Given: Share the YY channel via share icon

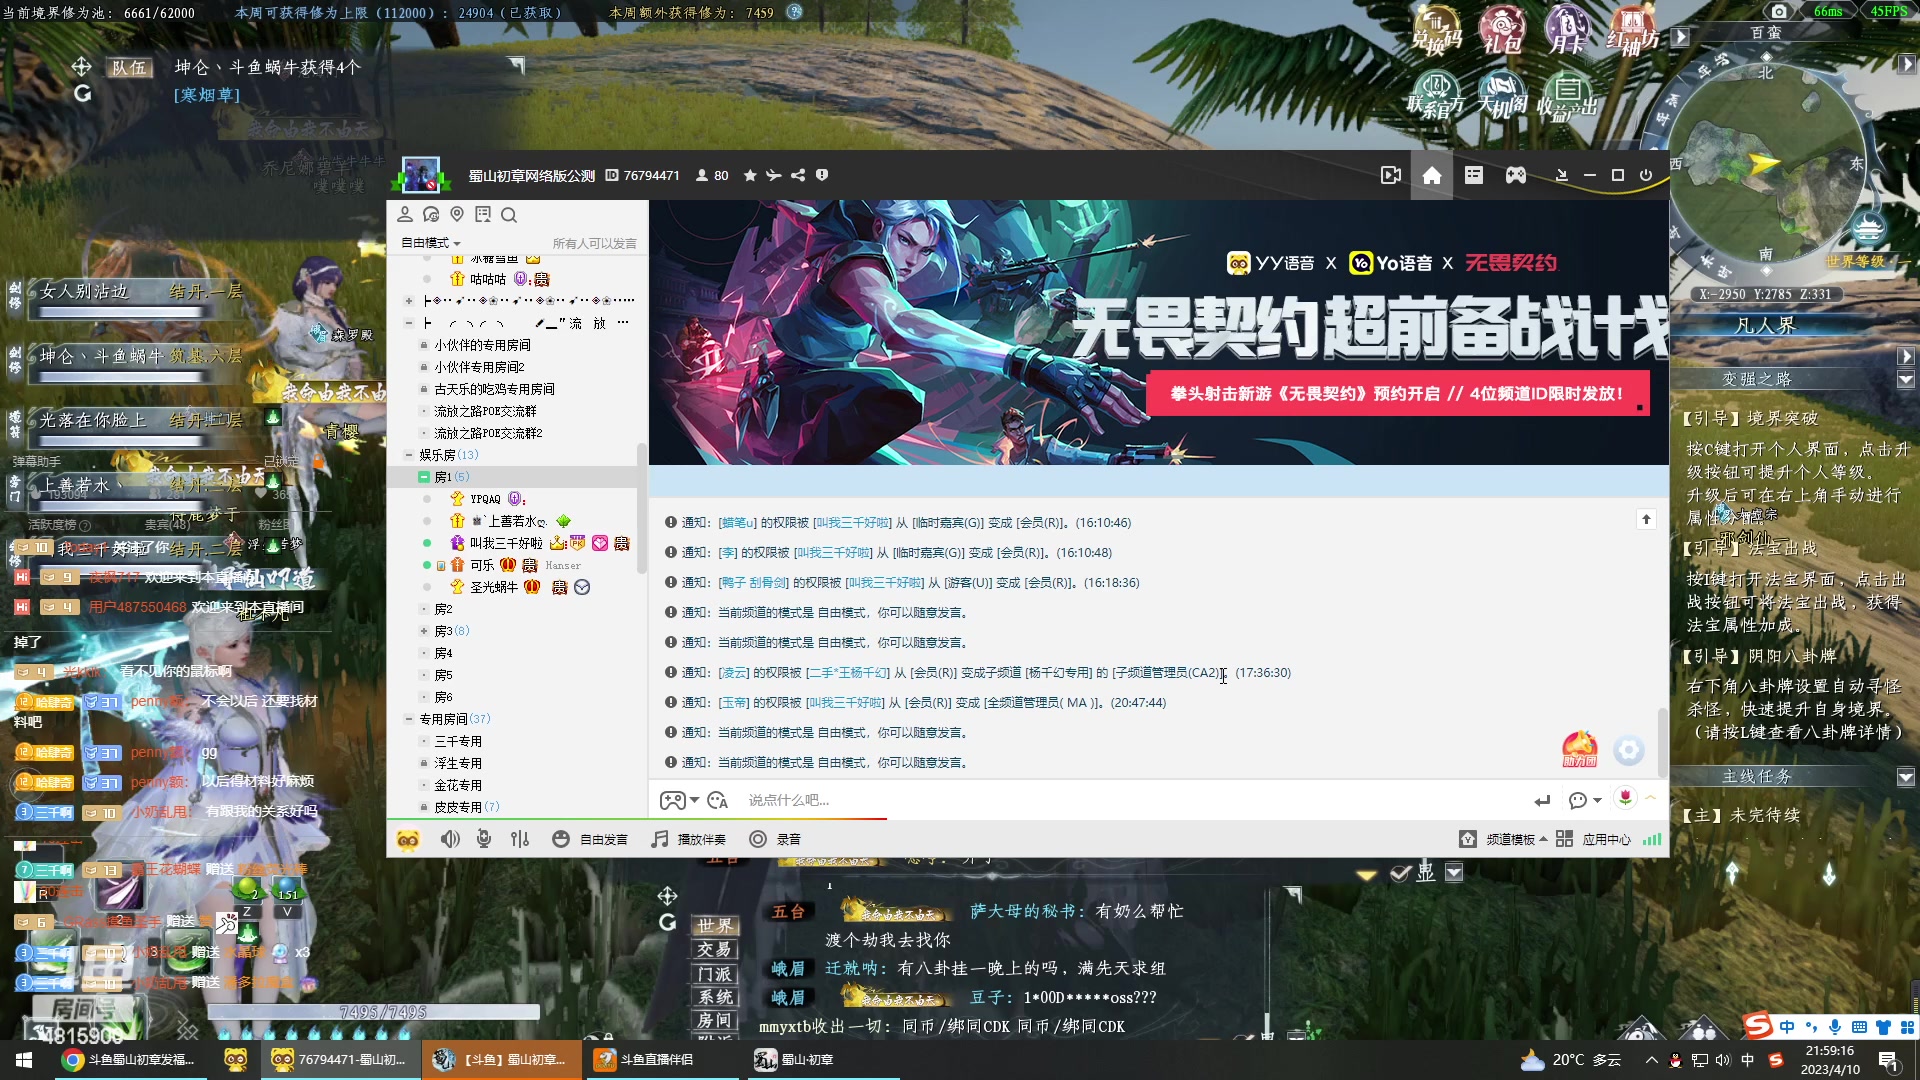Looking at the screenshot, I should click(x=798, y=175).
